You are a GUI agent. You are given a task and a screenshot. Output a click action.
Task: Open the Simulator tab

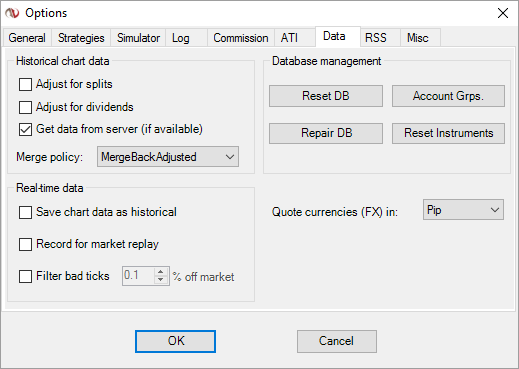[138, 38]
